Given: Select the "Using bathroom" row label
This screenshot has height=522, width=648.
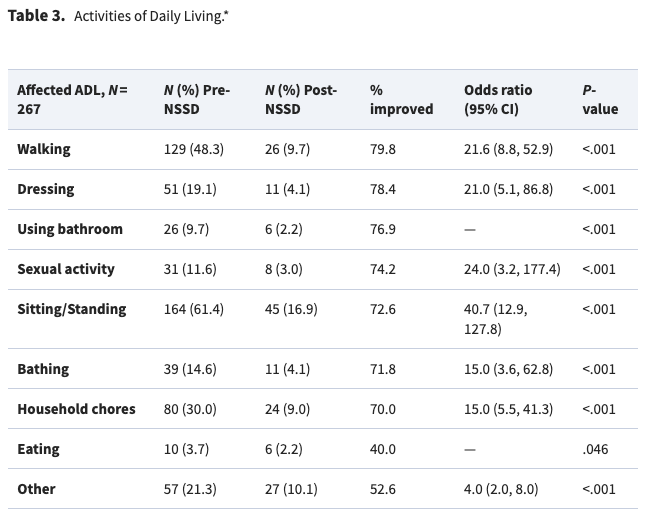Looking at the screenshot, I should [x=70, y=229].
